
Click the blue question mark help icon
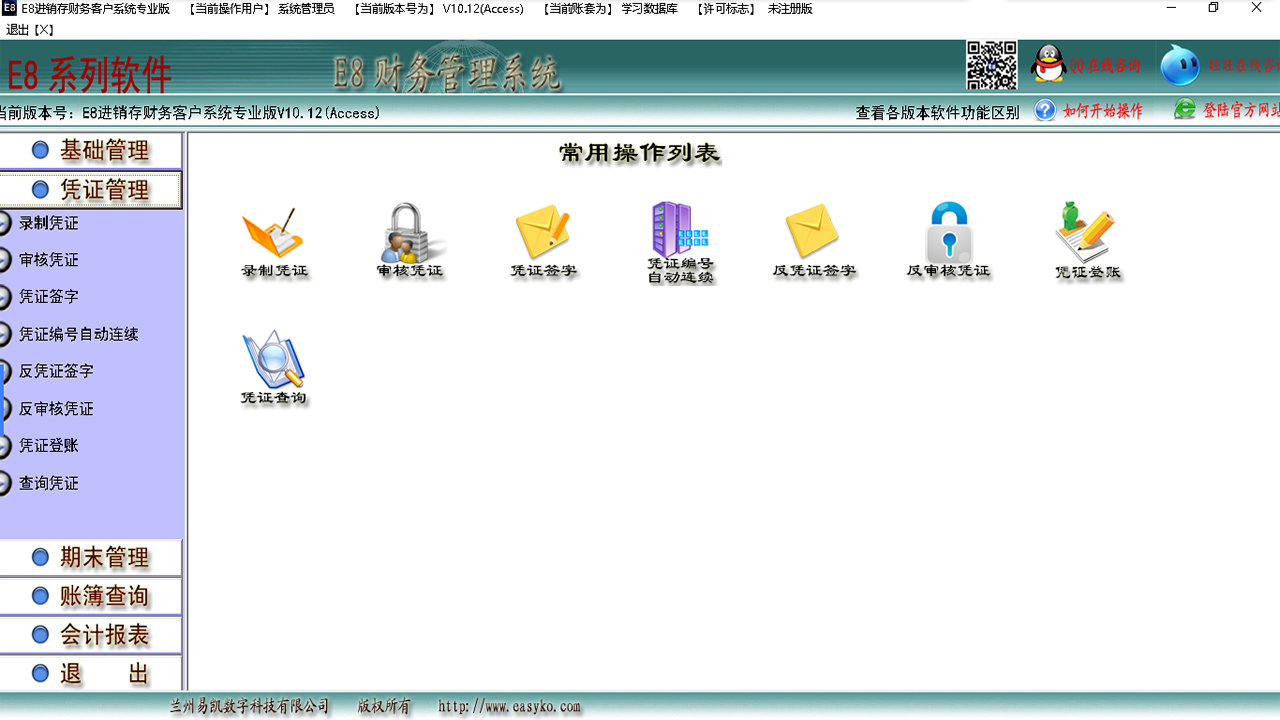(x=1045, y=110)
